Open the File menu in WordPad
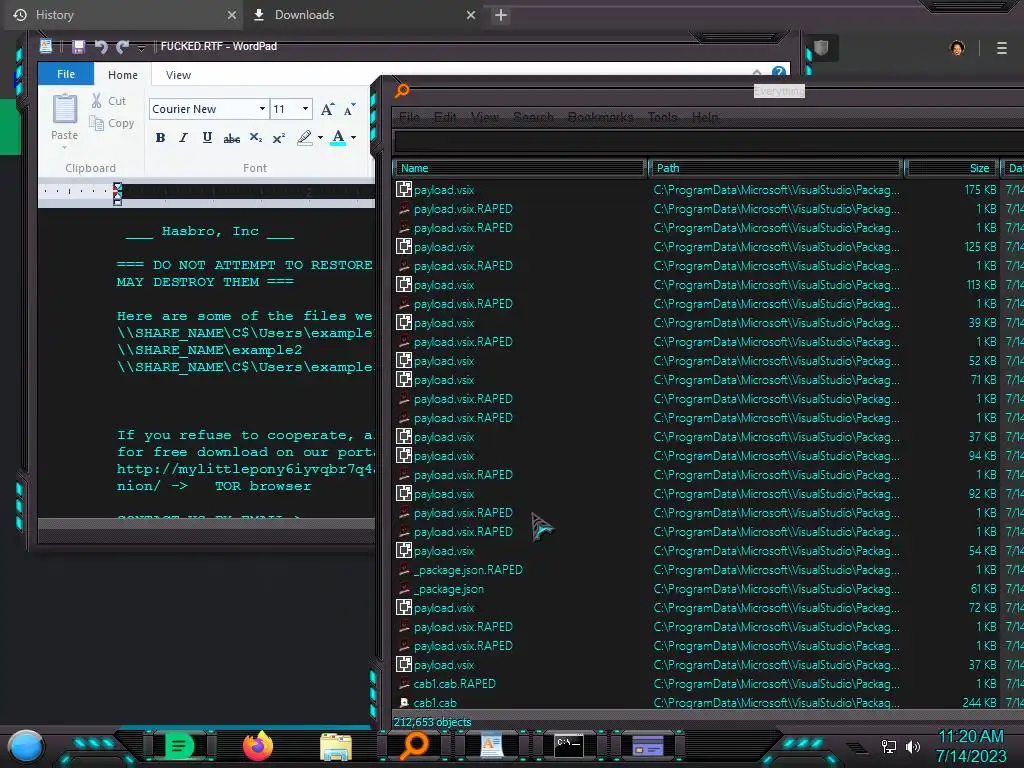The image size is (1024, 768). click(66, 74)
